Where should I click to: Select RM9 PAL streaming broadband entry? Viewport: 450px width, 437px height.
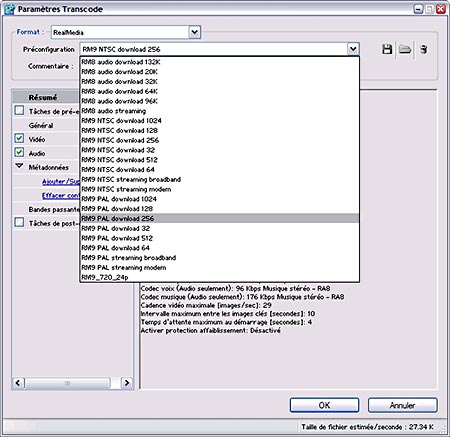coord(219,258)
